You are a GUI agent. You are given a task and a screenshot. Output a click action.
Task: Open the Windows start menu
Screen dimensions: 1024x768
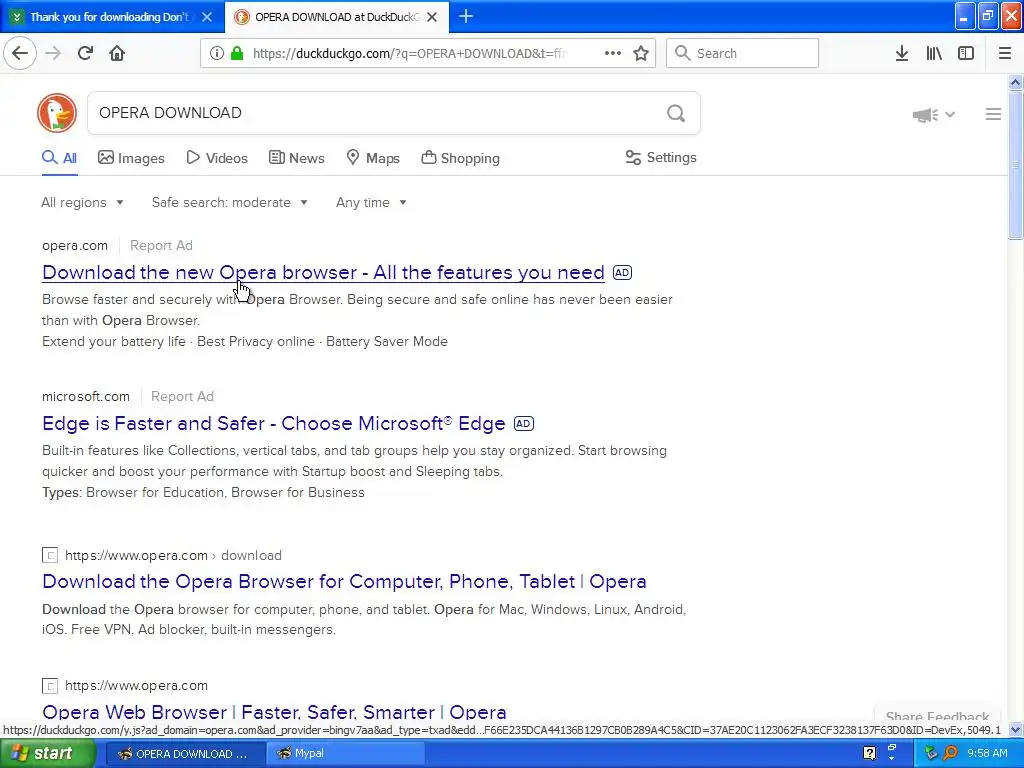(x=46, y=753)
